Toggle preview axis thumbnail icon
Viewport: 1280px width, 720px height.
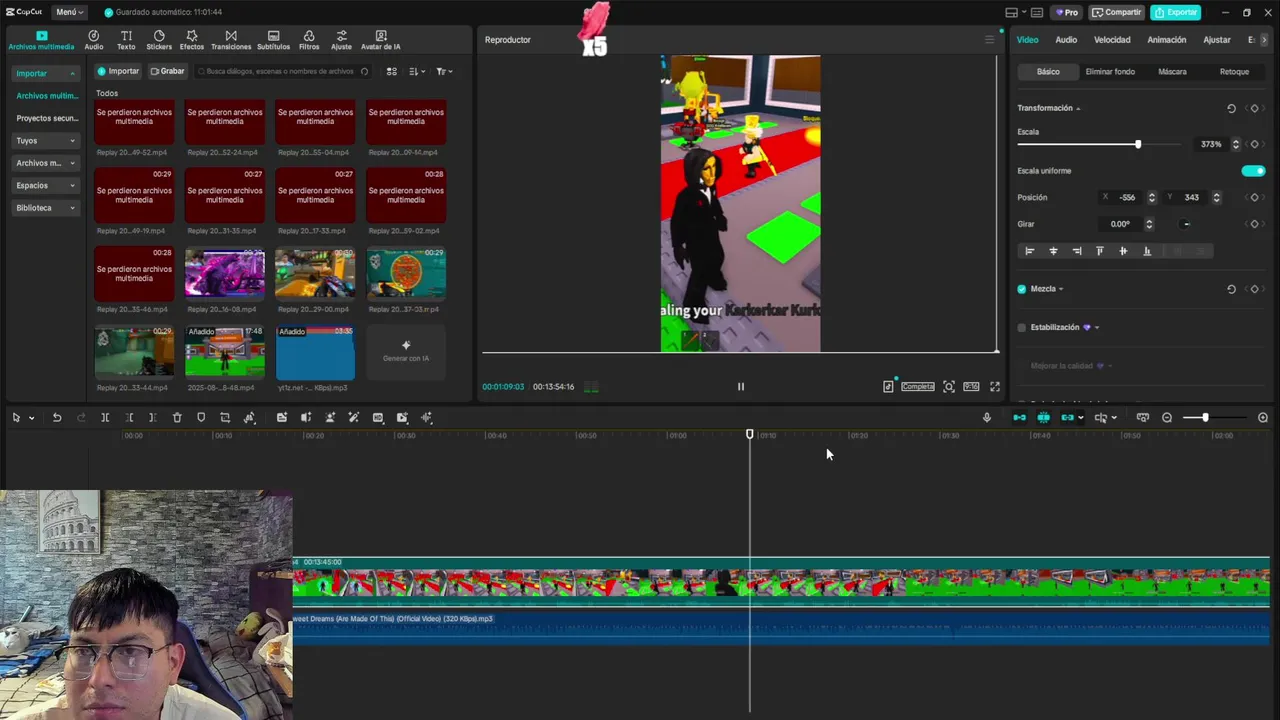pos(1101,418)
